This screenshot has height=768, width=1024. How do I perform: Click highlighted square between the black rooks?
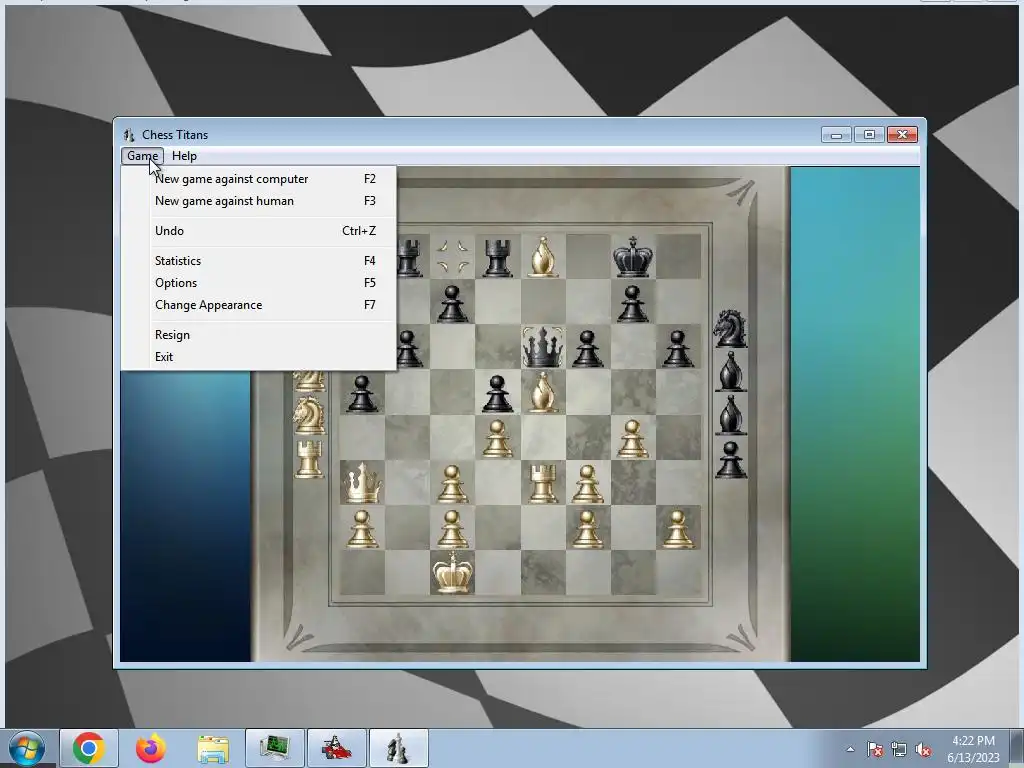tap(453, 257)
